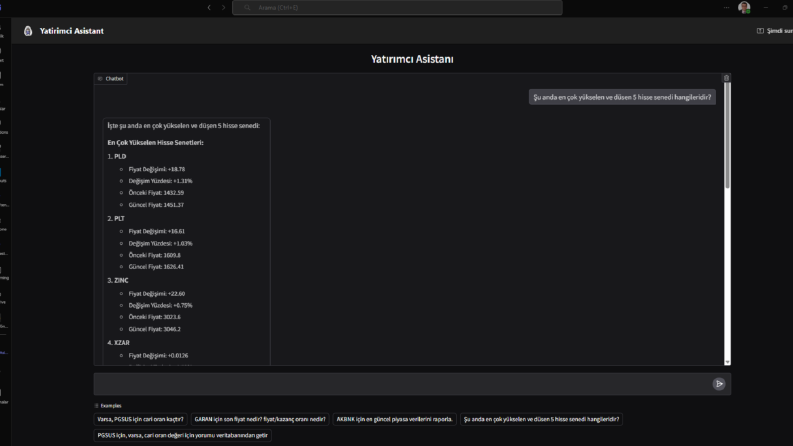793x446 pixels.
Task: Select example 'Varsa, PGSUS için cari oran kaçtır?'
Action: (141, 419)
